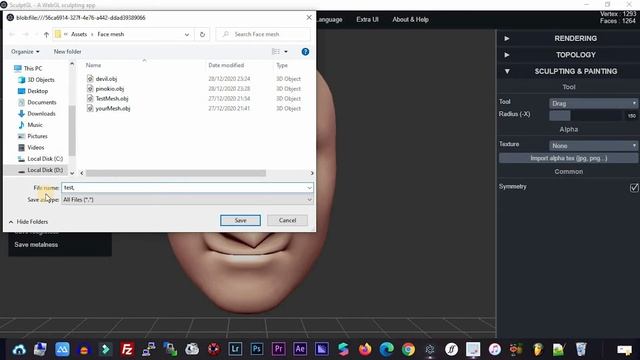640x360 pixels.
Task: Click the Save button
Action: point(240,220)
